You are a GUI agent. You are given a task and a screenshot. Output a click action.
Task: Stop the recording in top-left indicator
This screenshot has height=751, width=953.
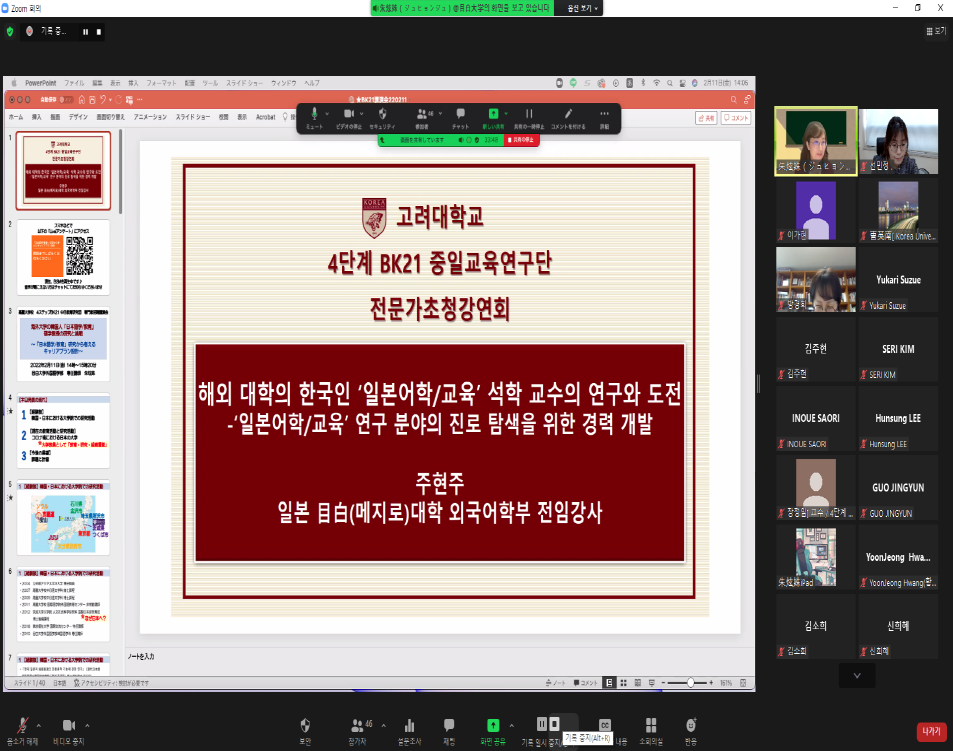pyautogui.click(x=99, y=32)
